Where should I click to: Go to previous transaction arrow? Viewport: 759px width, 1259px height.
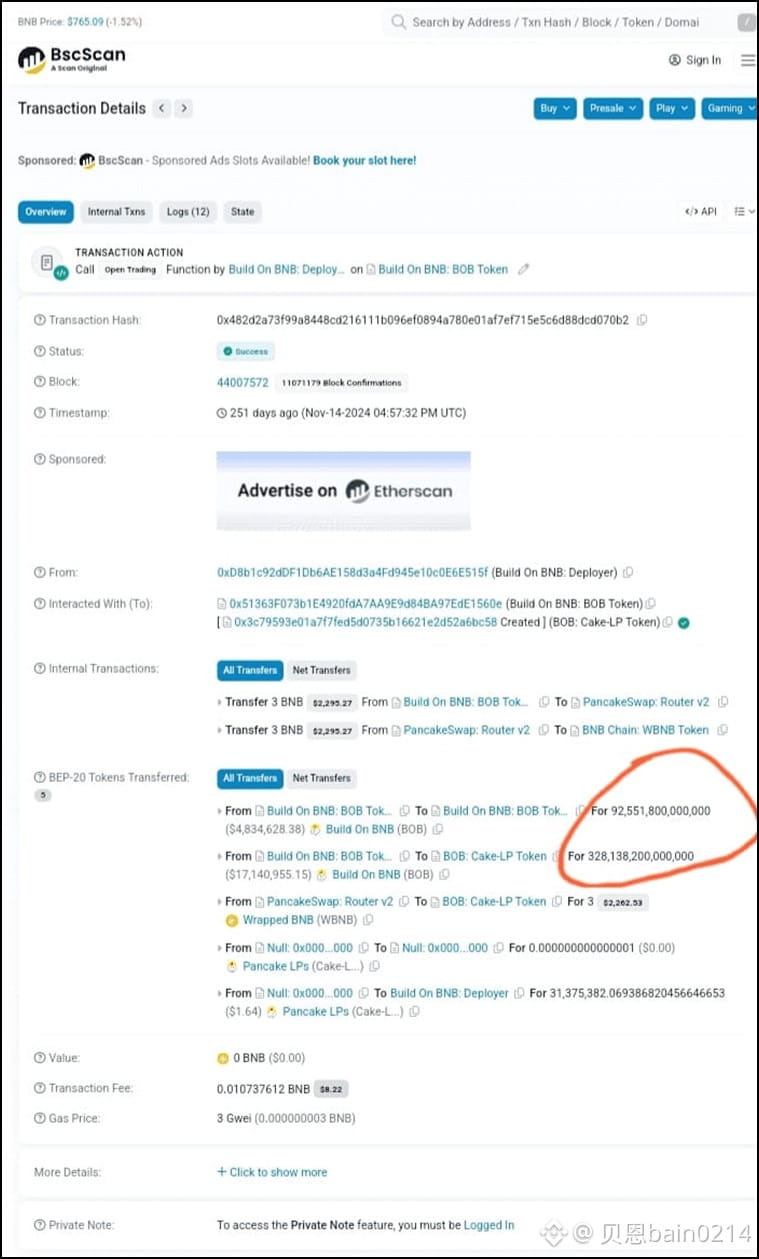[162, 108]
